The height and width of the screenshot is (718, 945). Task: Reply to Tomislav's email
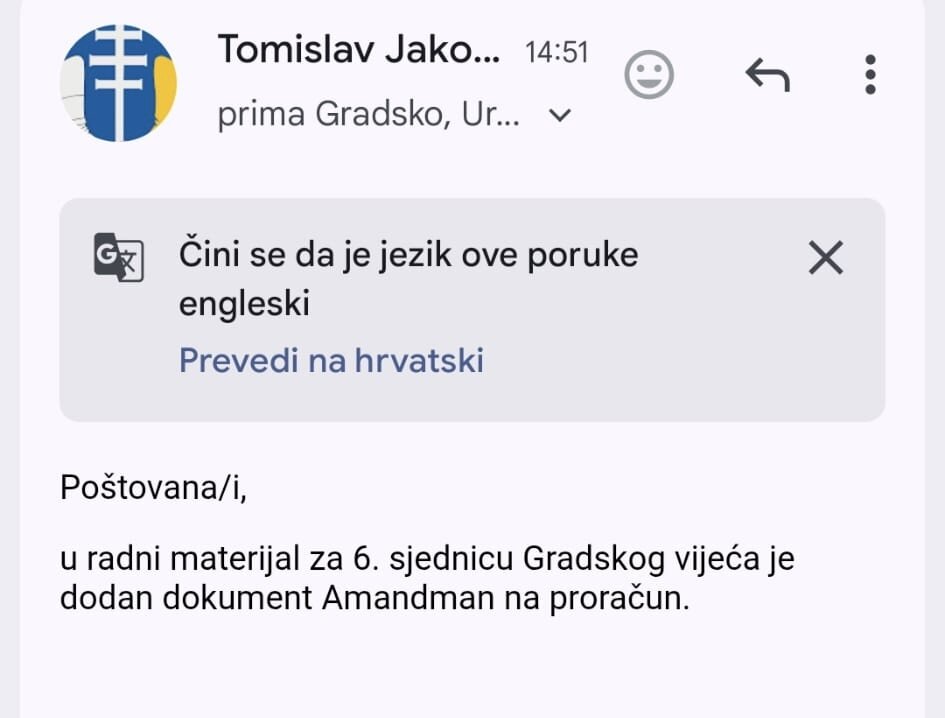pos(767,75)
